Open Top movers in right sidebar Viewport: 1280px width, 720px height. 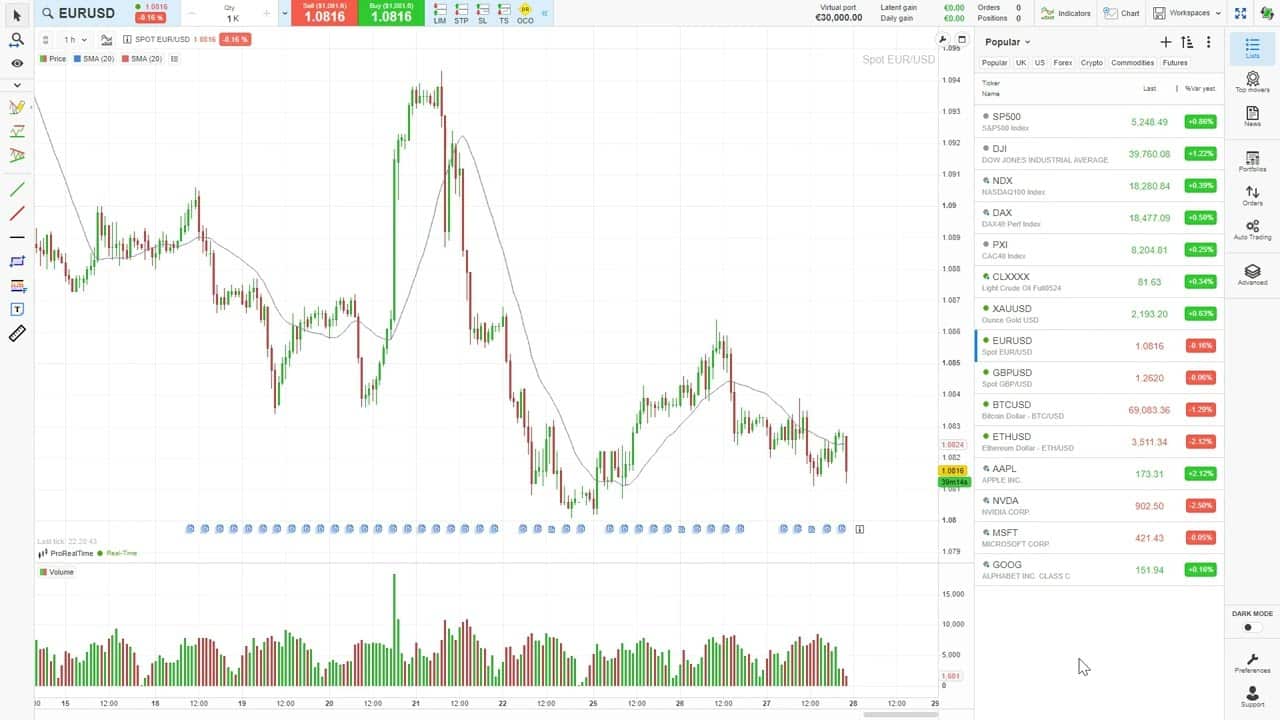click(1252, 80)
